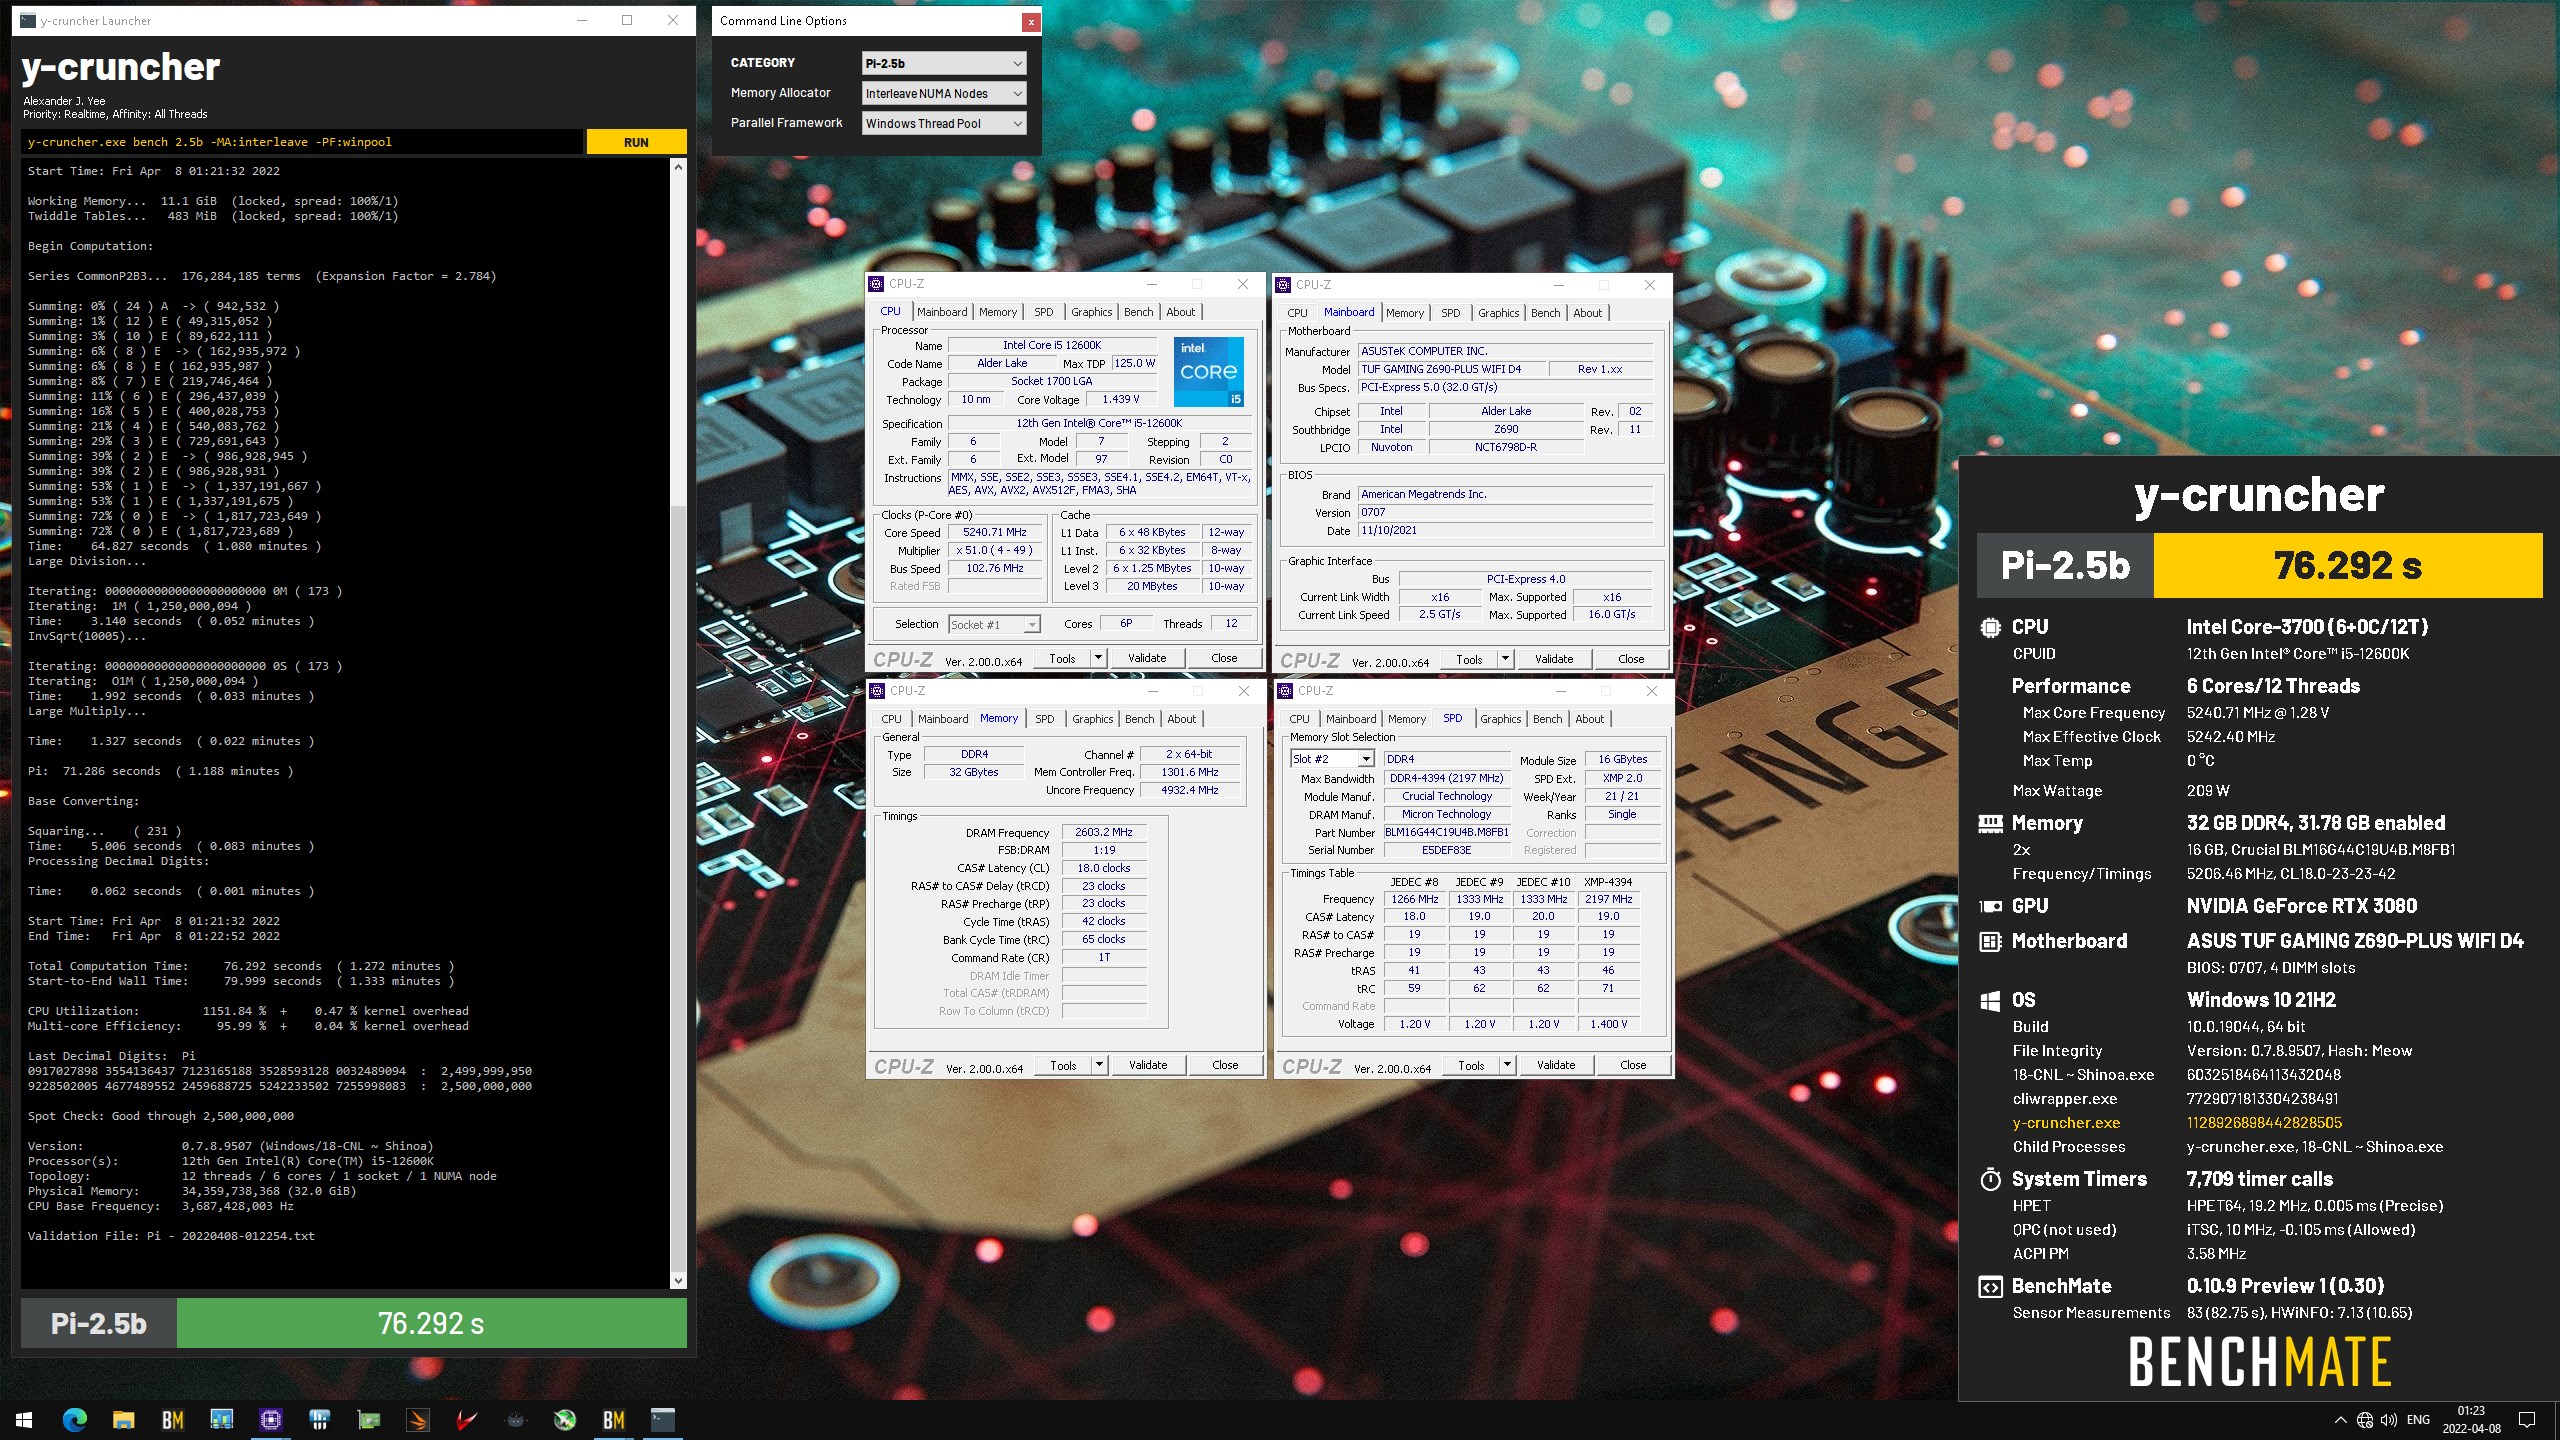Open the orange 3DMark taskbar icon

click(x=417, y=1419)
